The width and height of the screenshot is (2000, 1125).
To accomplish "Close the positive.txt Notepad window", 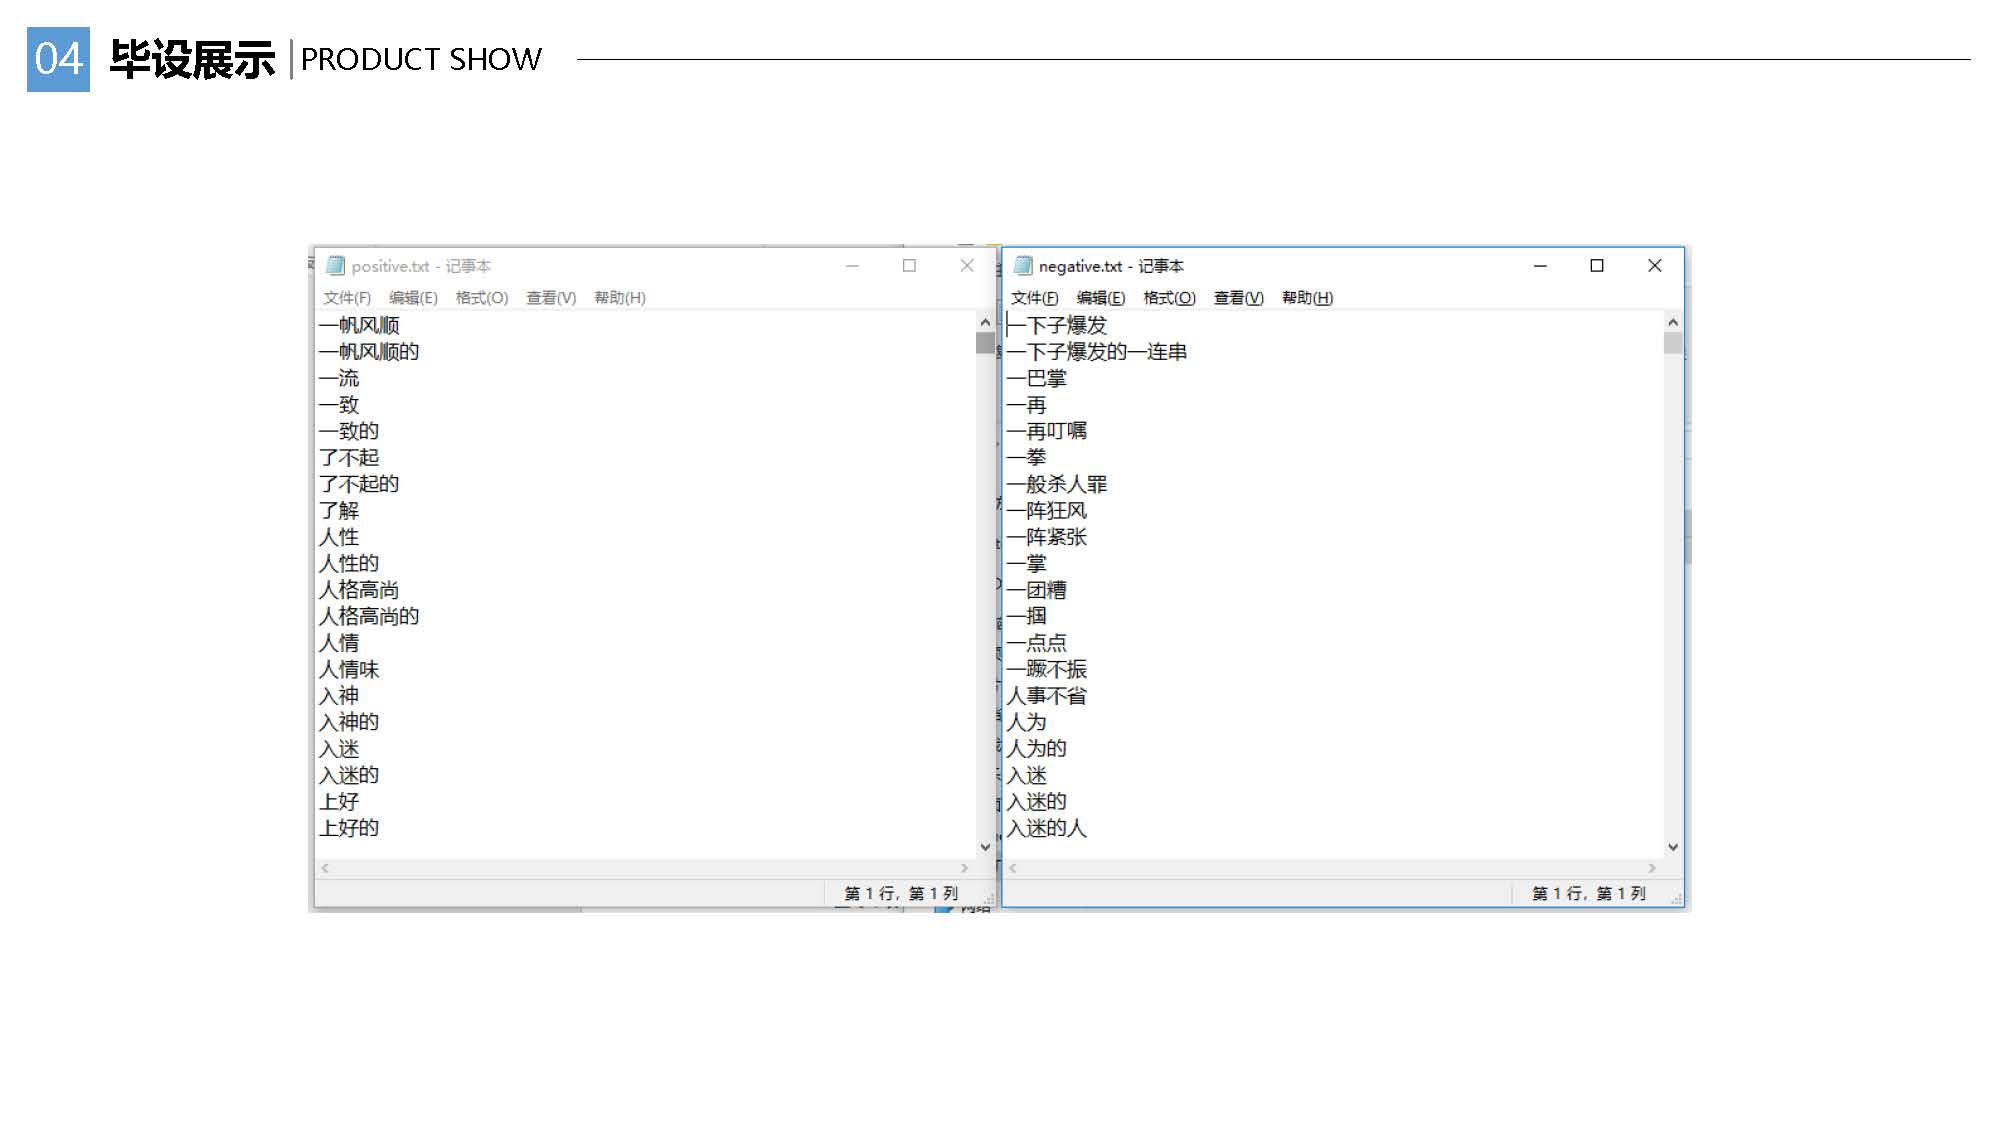I will pos(966,265).
